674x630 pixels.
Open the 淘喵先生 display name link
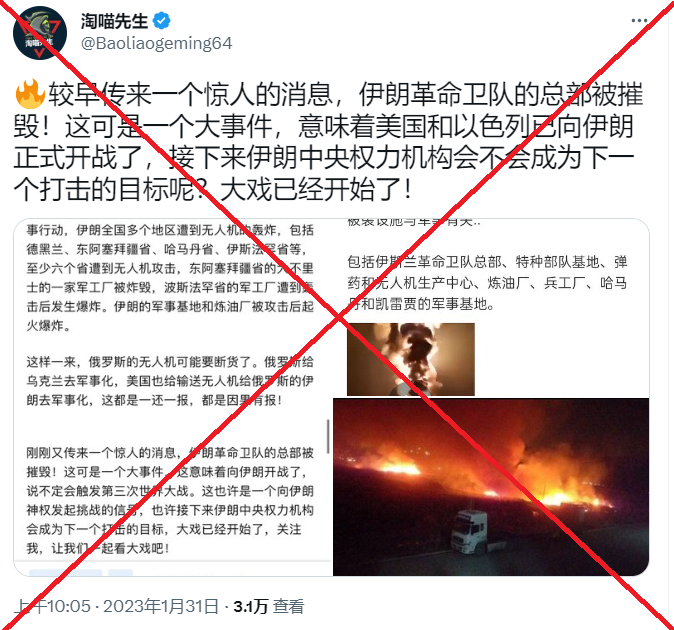[114, 21]
